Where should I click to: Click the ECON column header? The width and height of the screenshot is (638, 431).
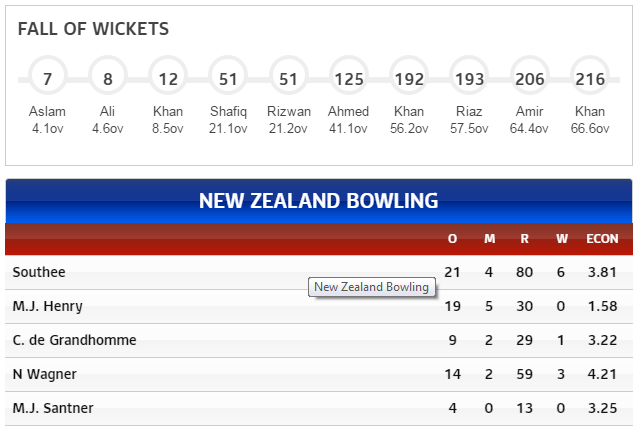click(602, 238)
